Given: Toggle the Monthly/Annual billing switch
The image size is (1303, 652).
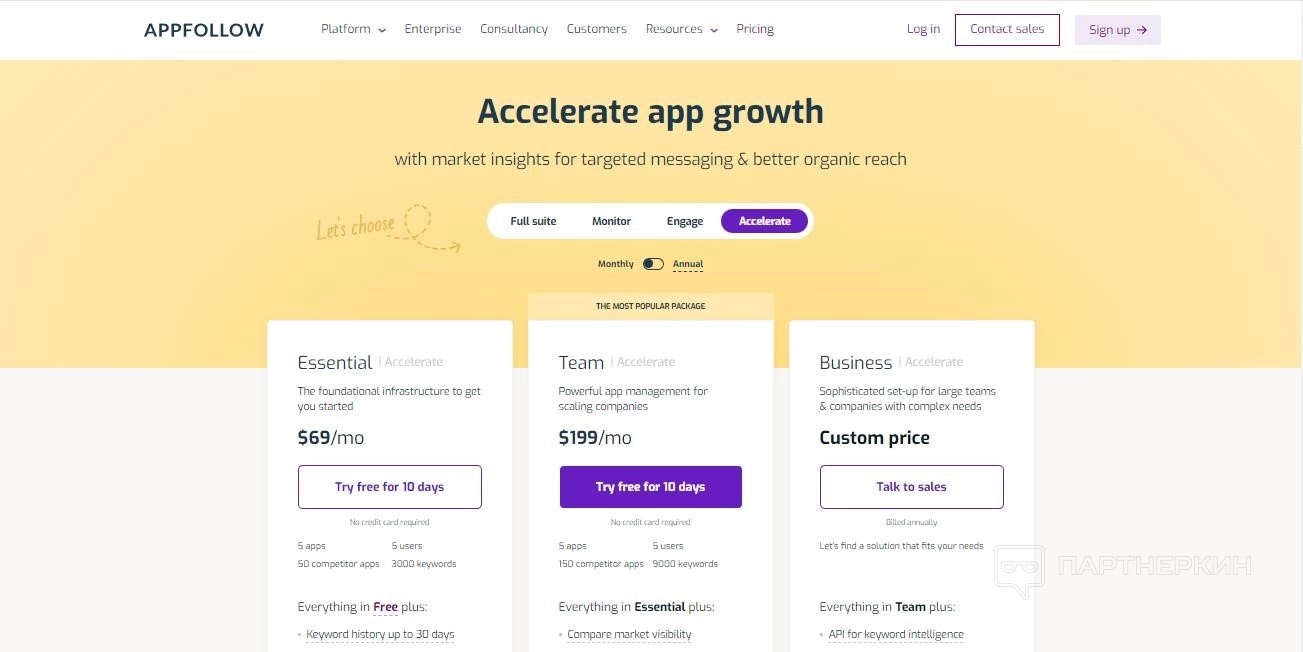Looking at the screenshot, I should pyautogui.click(x=653, y=264).
